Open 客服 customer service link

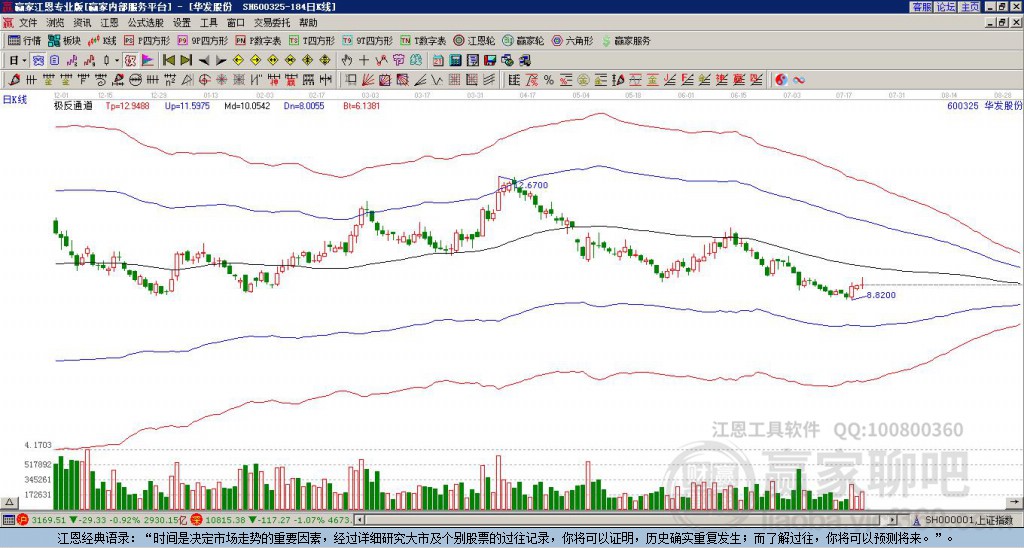pyautogui.click(x=921, y=7)
